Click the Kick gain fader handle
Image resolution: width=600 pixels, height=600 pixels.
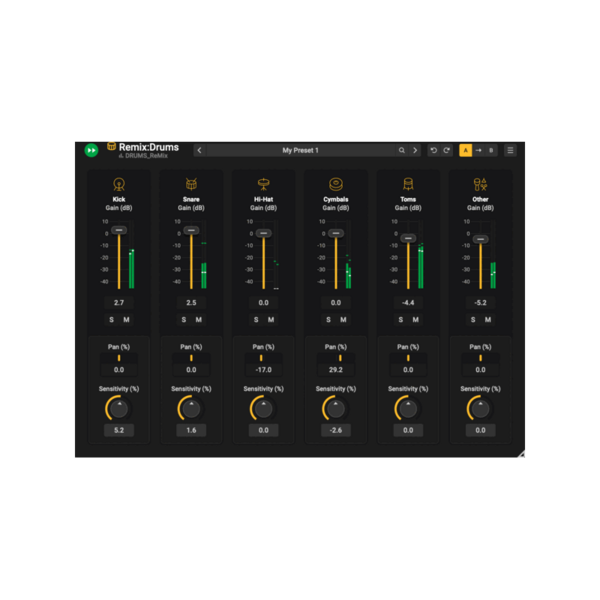tap(119, 230)
